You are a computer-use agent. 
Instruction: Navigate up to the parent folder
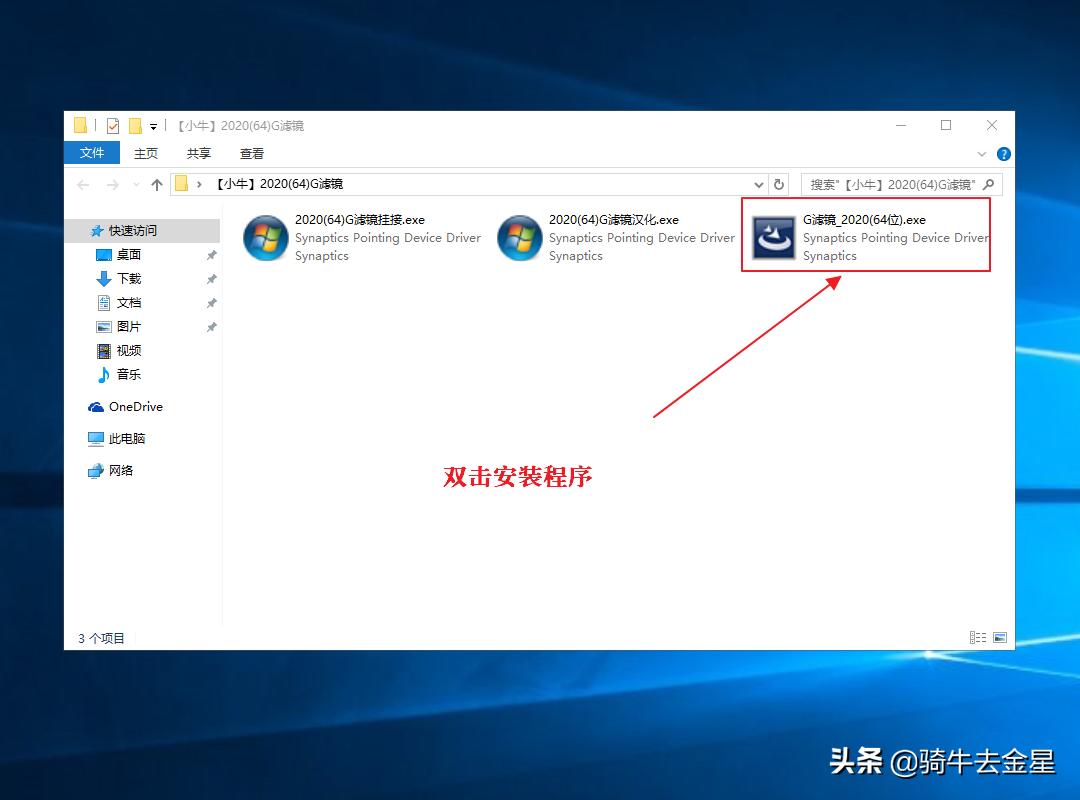tap(156, 184)
